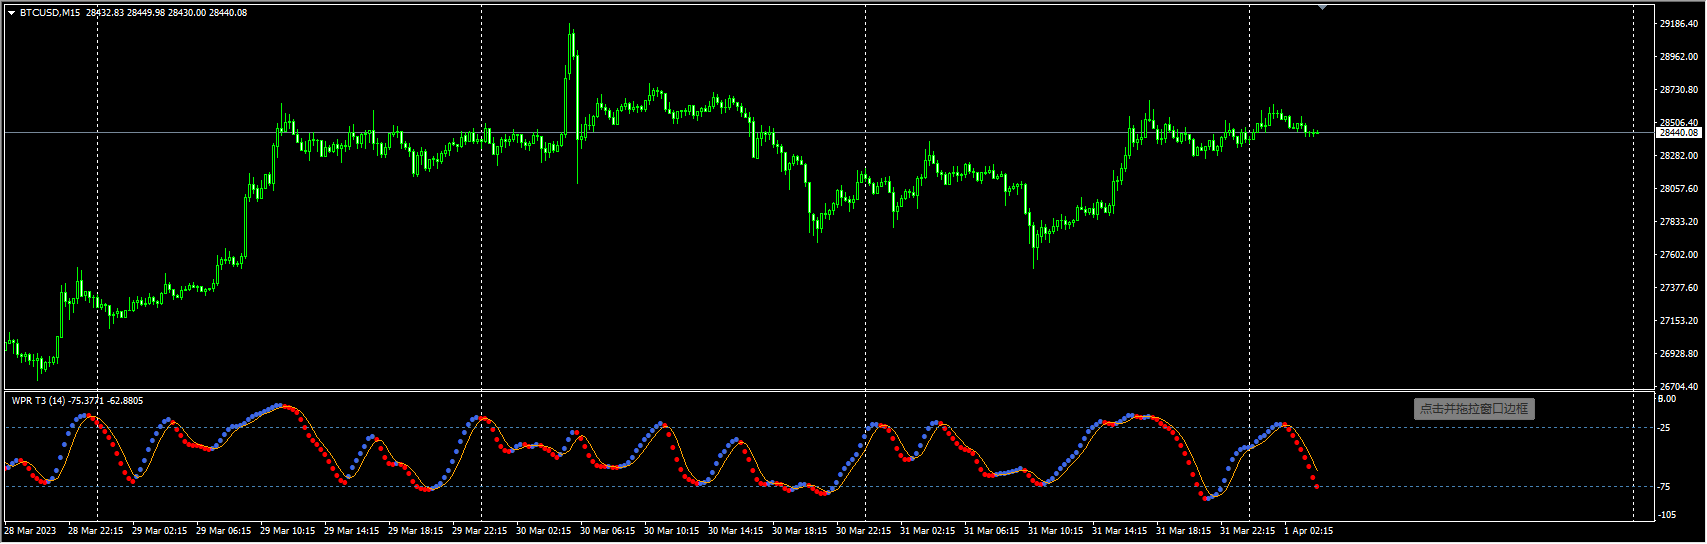Screen dimensions: 1707x544
Task: Select the 1 Apr 02:15 time axis label
Action: pos(1308,531)
